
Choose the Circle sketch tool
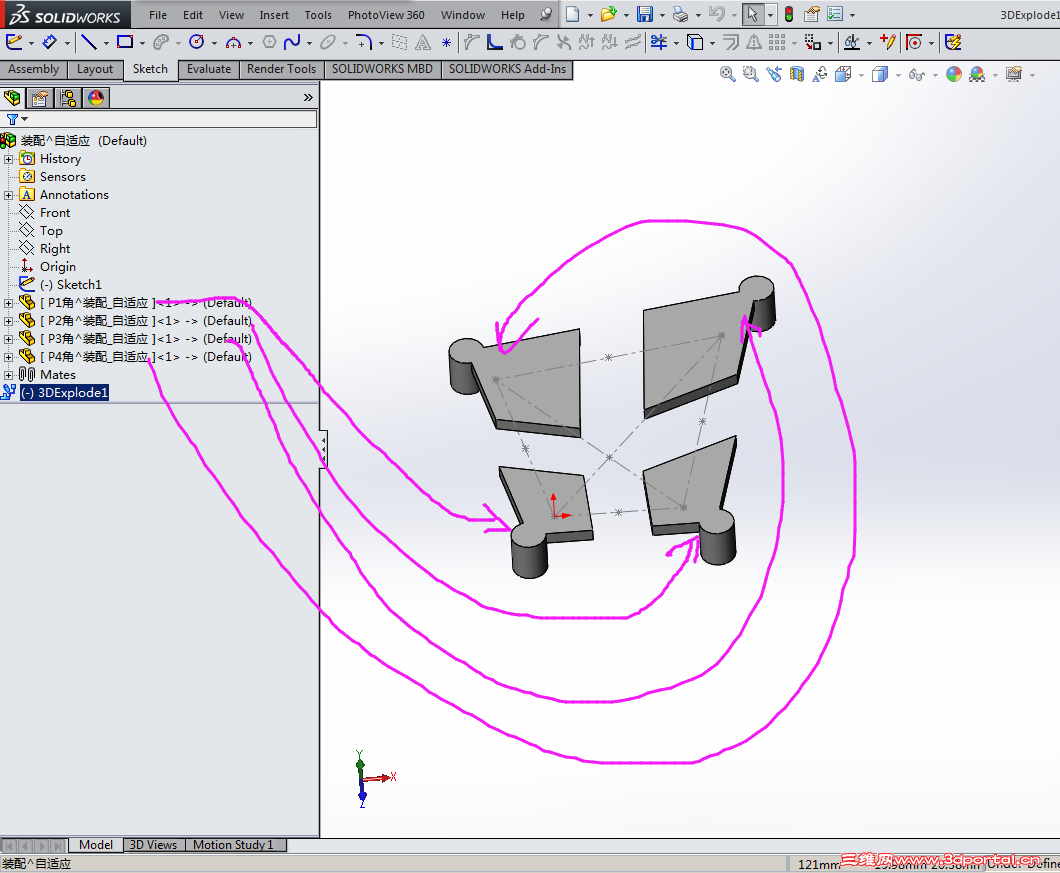pyautogui.click(x=197, y=43)
